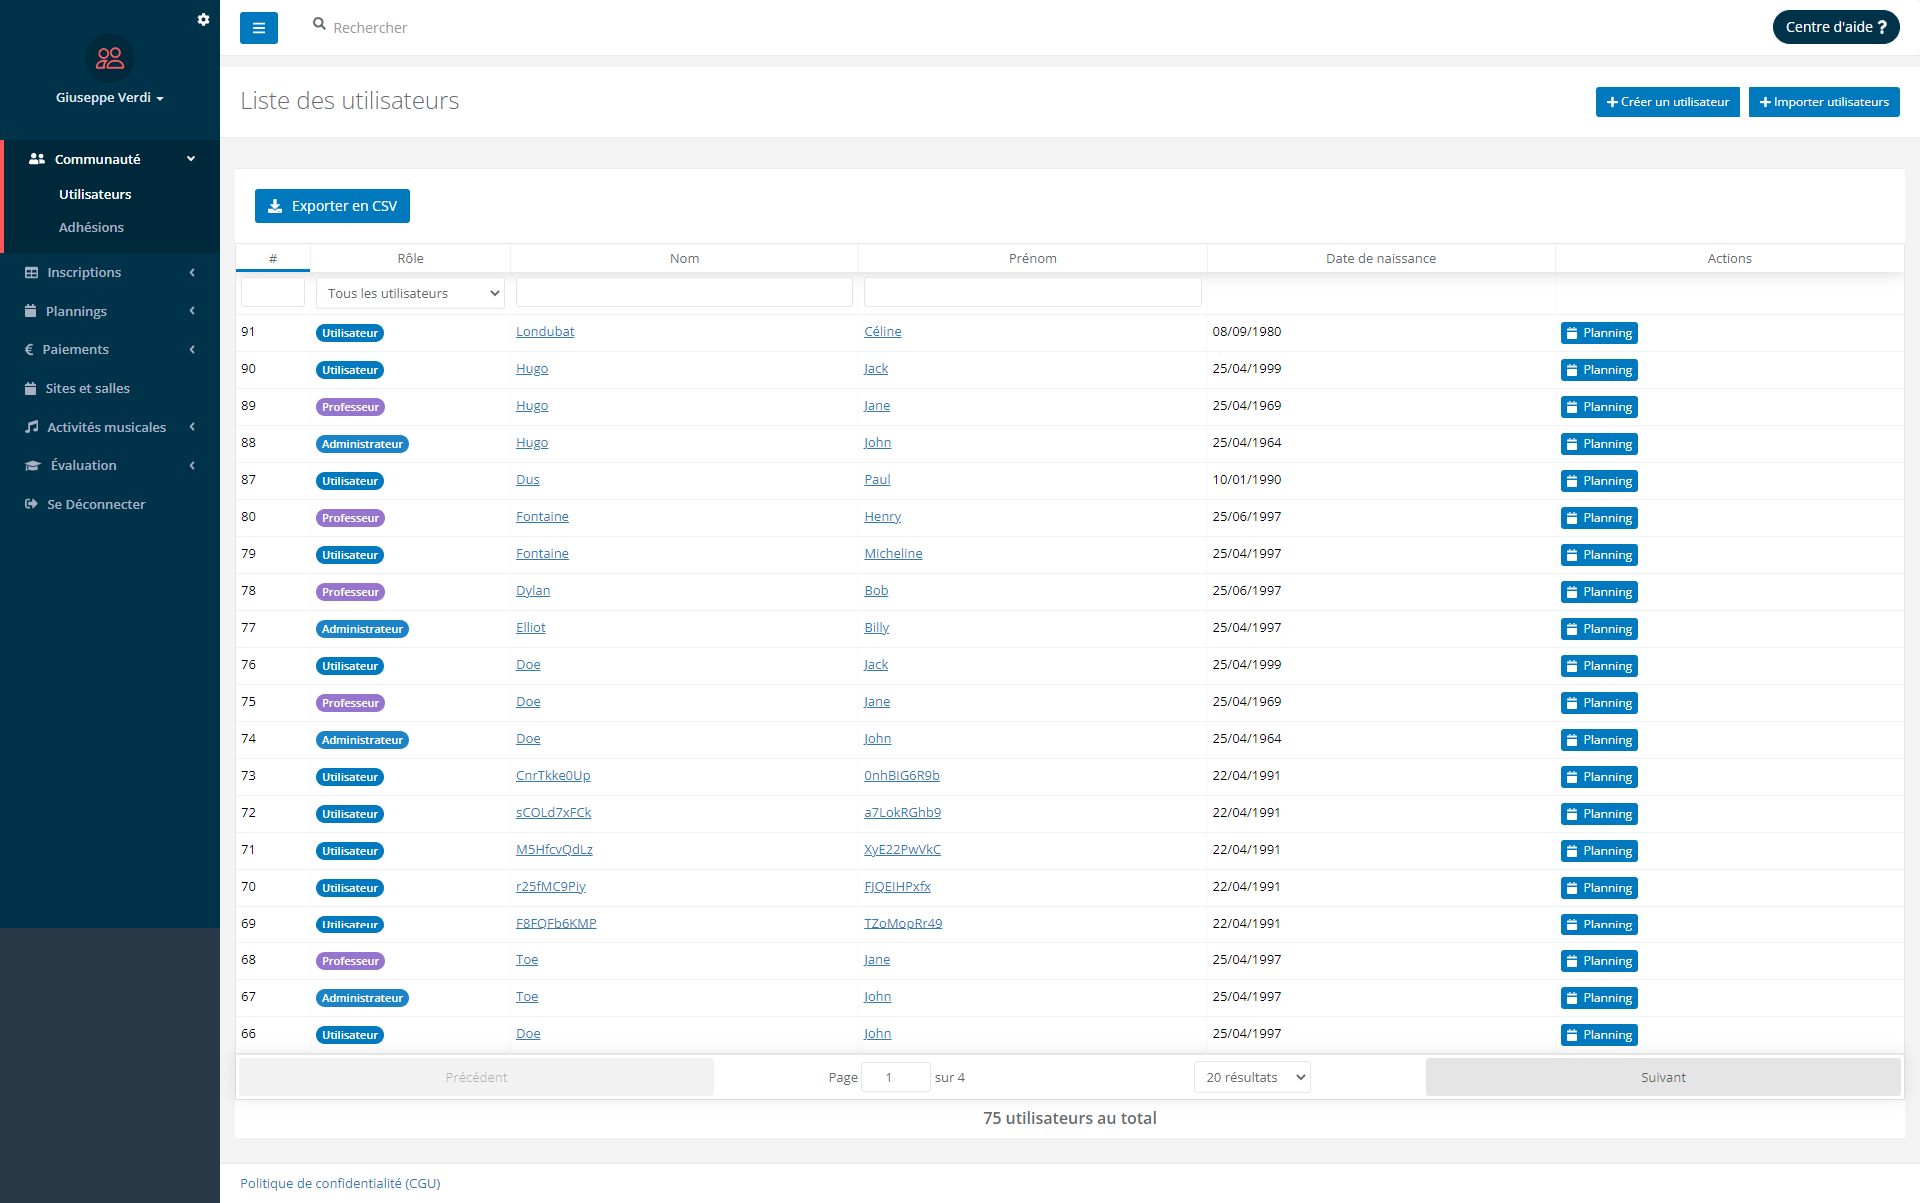Open the Tous les utilisateurs role filter
1920x1203 pixels.
coord(410,292)
